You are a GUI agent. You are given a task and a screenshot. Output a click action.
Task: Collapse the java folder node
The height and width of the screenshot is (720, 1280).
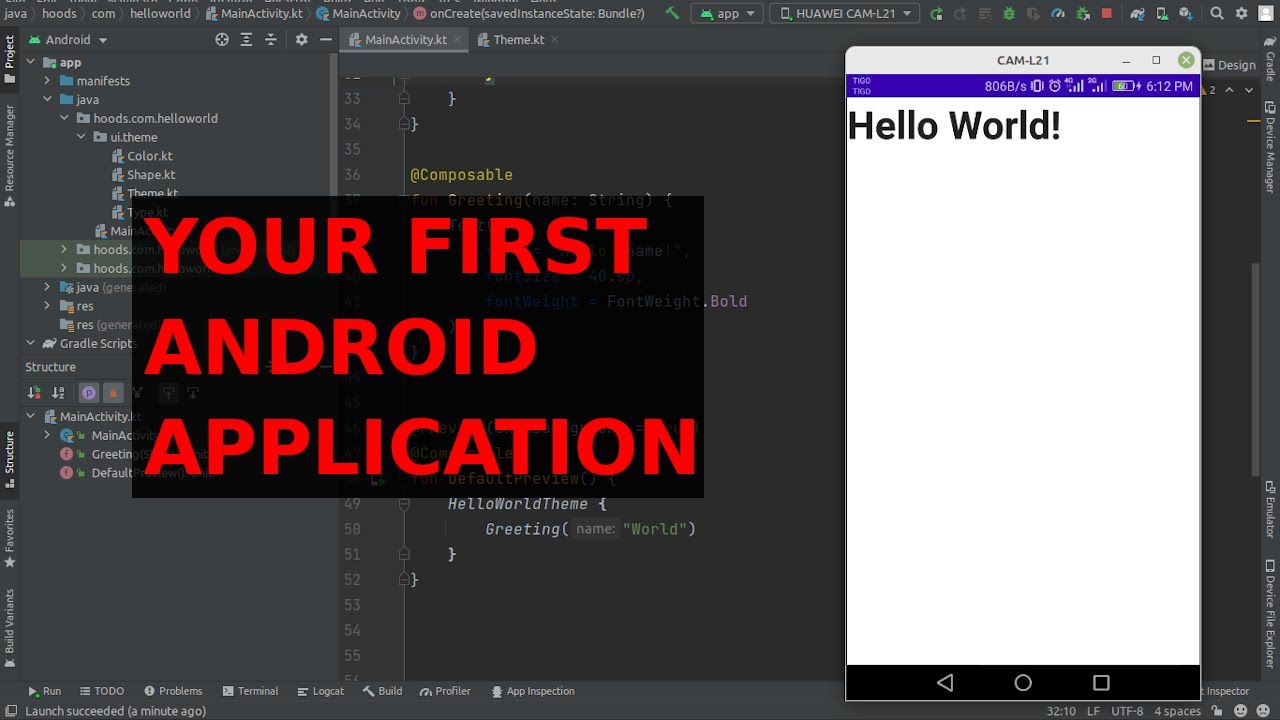47,99
